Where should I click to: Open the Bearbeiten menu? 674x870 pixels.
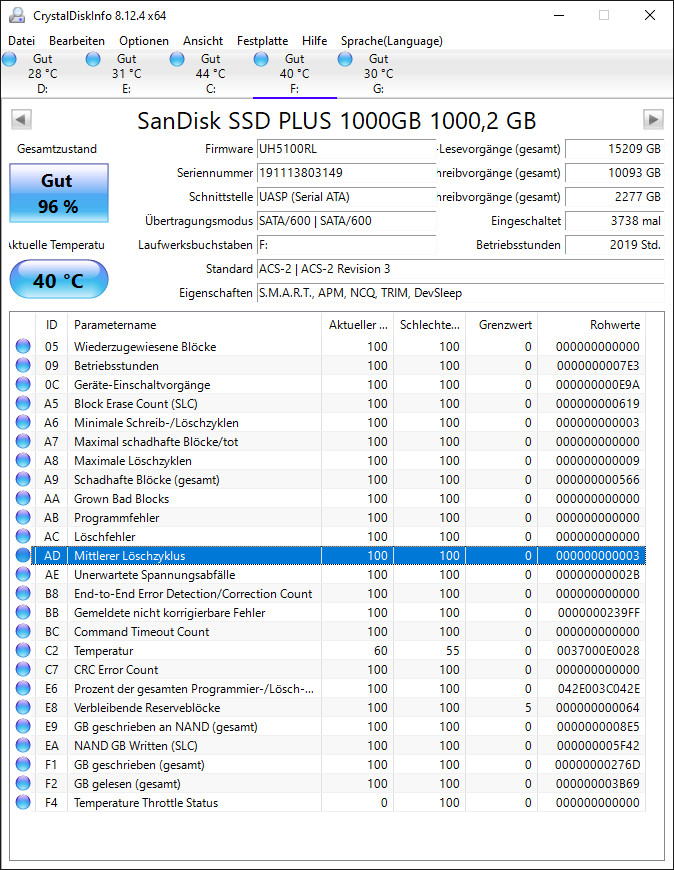[77, 41]
